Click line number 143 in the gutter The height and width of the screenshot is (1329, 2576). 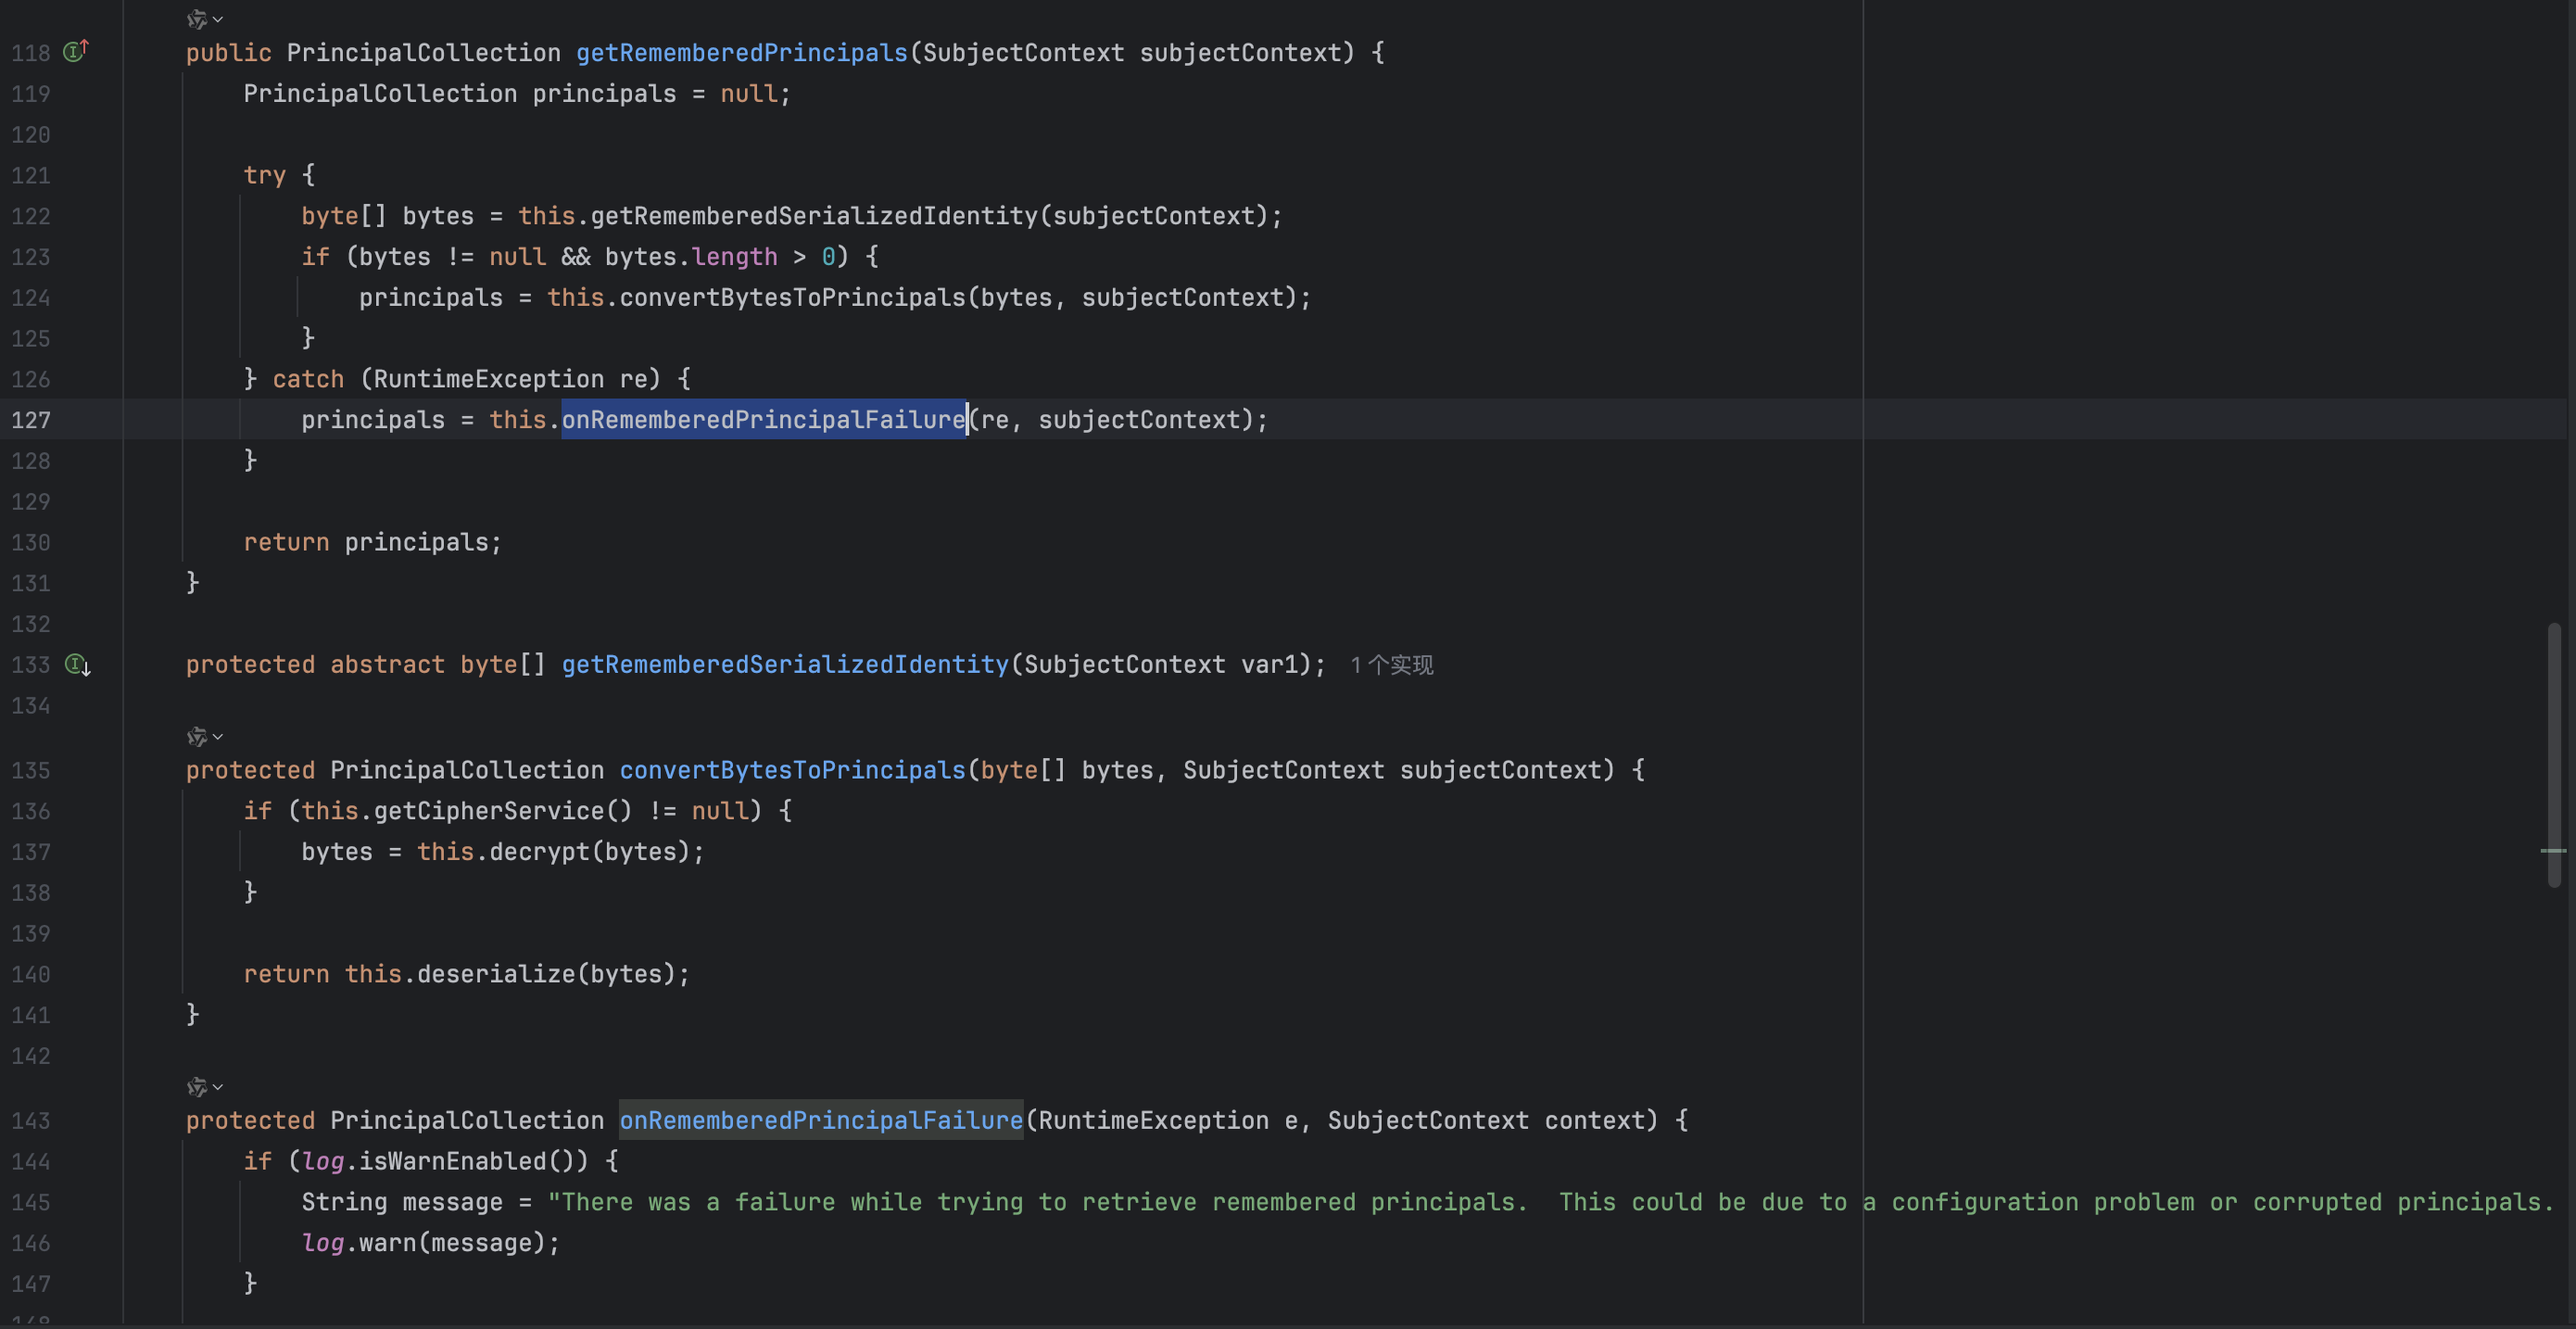[31, 1121]
